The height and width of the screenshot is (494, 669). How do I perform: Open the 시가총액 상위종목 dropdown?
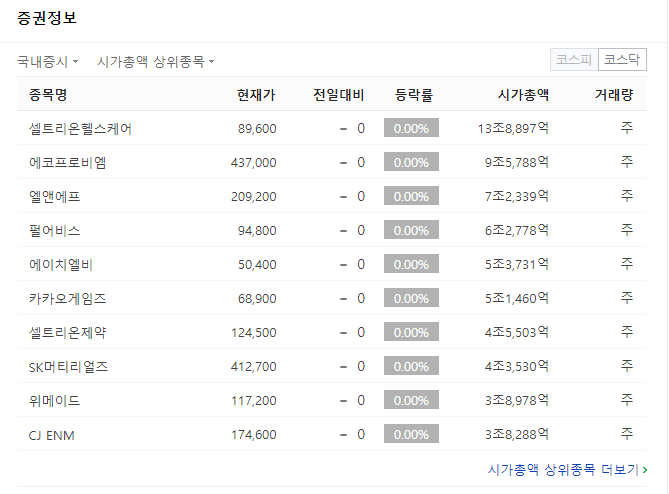(156, 61)
